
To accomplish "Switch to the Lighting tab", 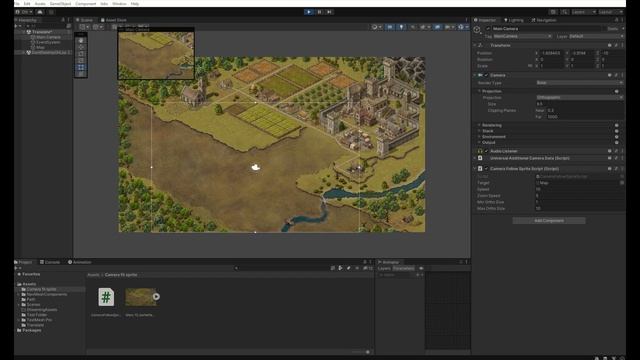I will [x=513, y=20].
